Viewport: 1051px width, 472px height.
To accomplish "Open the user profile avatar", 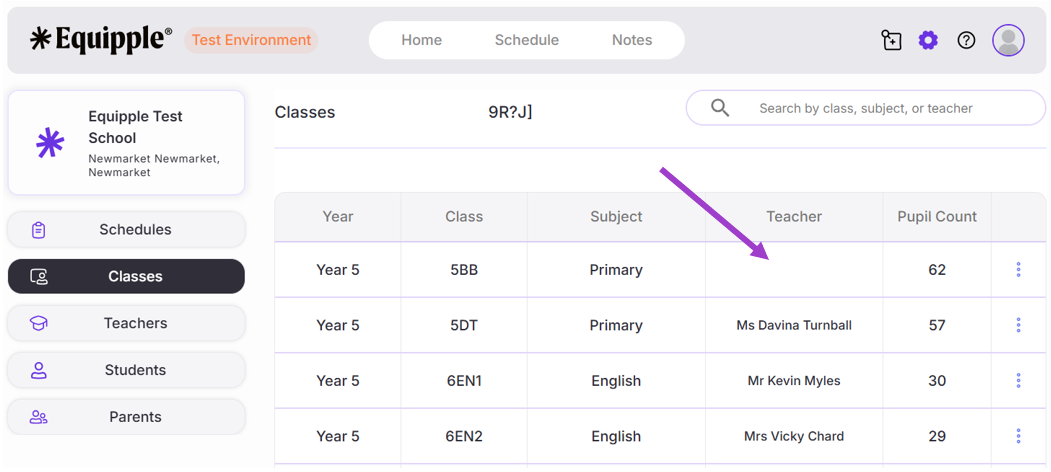I will tap(1008, 40).
